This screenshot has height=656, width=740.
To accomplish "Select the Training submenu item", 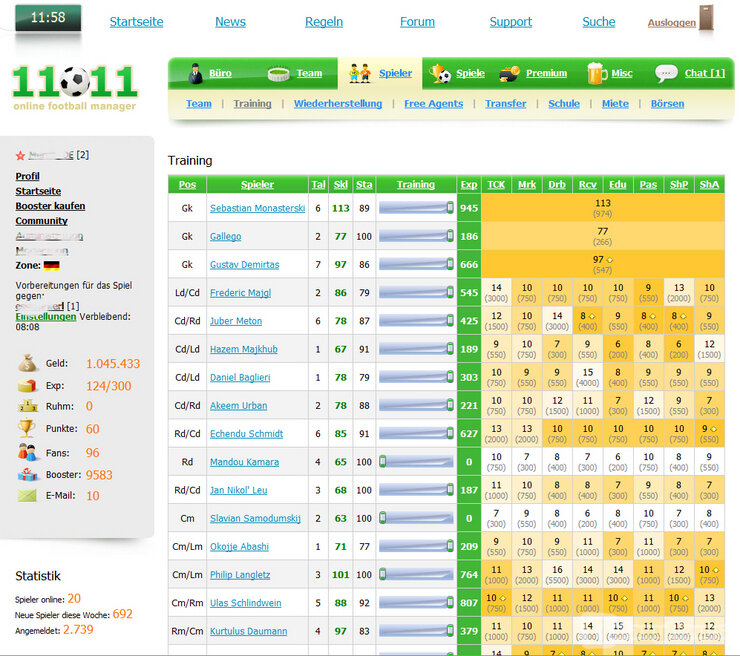I will 252,104.
